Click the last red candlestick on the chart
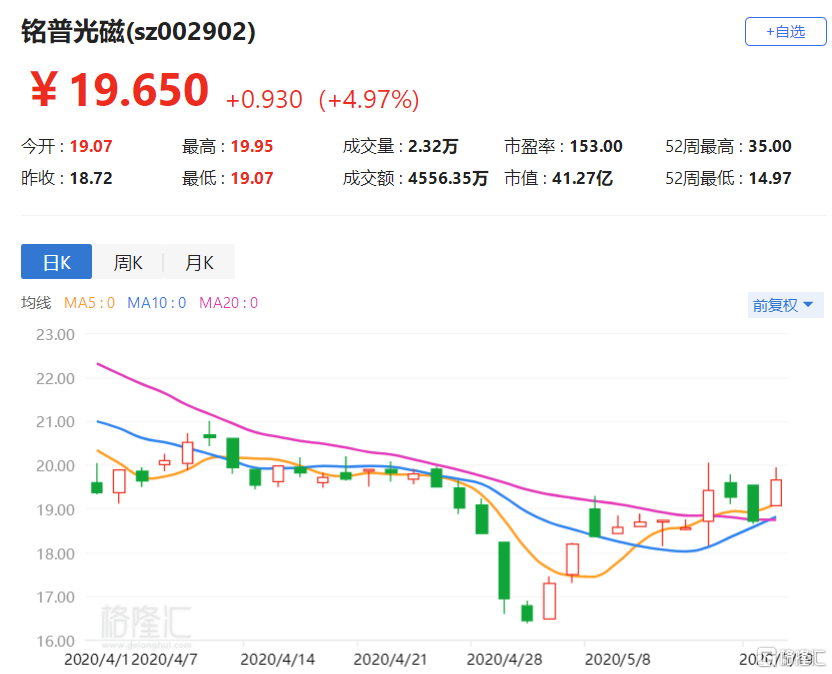This screenshot has height=674, width=832. tap(776, 492)
